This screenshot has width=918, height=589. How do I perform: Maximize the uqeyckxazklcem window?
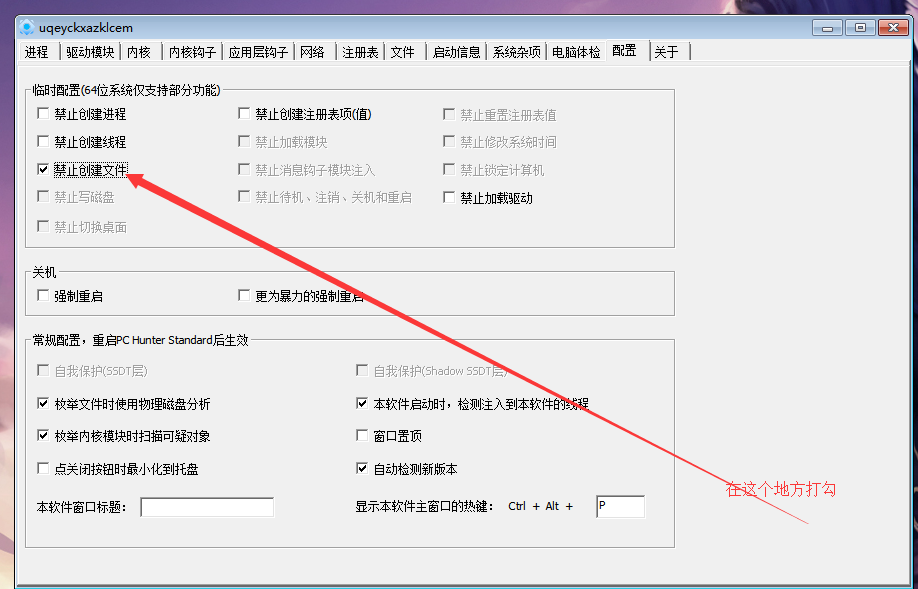coord(860,28)
